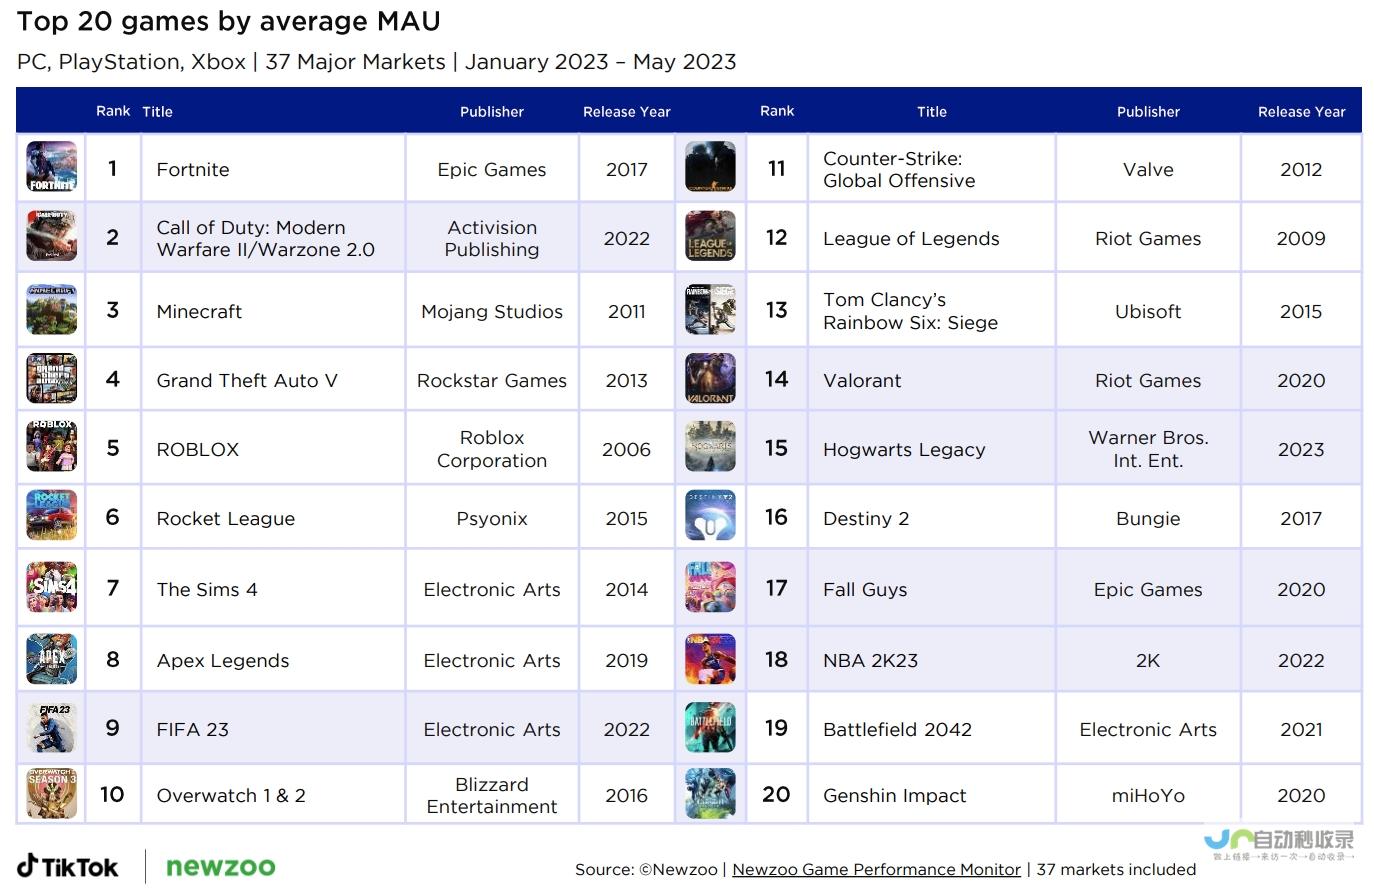Image resolution: width=1374 pixels, height=888 pixels.
Task: Click the ROBLOX cover thumbnail
Action: click(x=52, y=447)
